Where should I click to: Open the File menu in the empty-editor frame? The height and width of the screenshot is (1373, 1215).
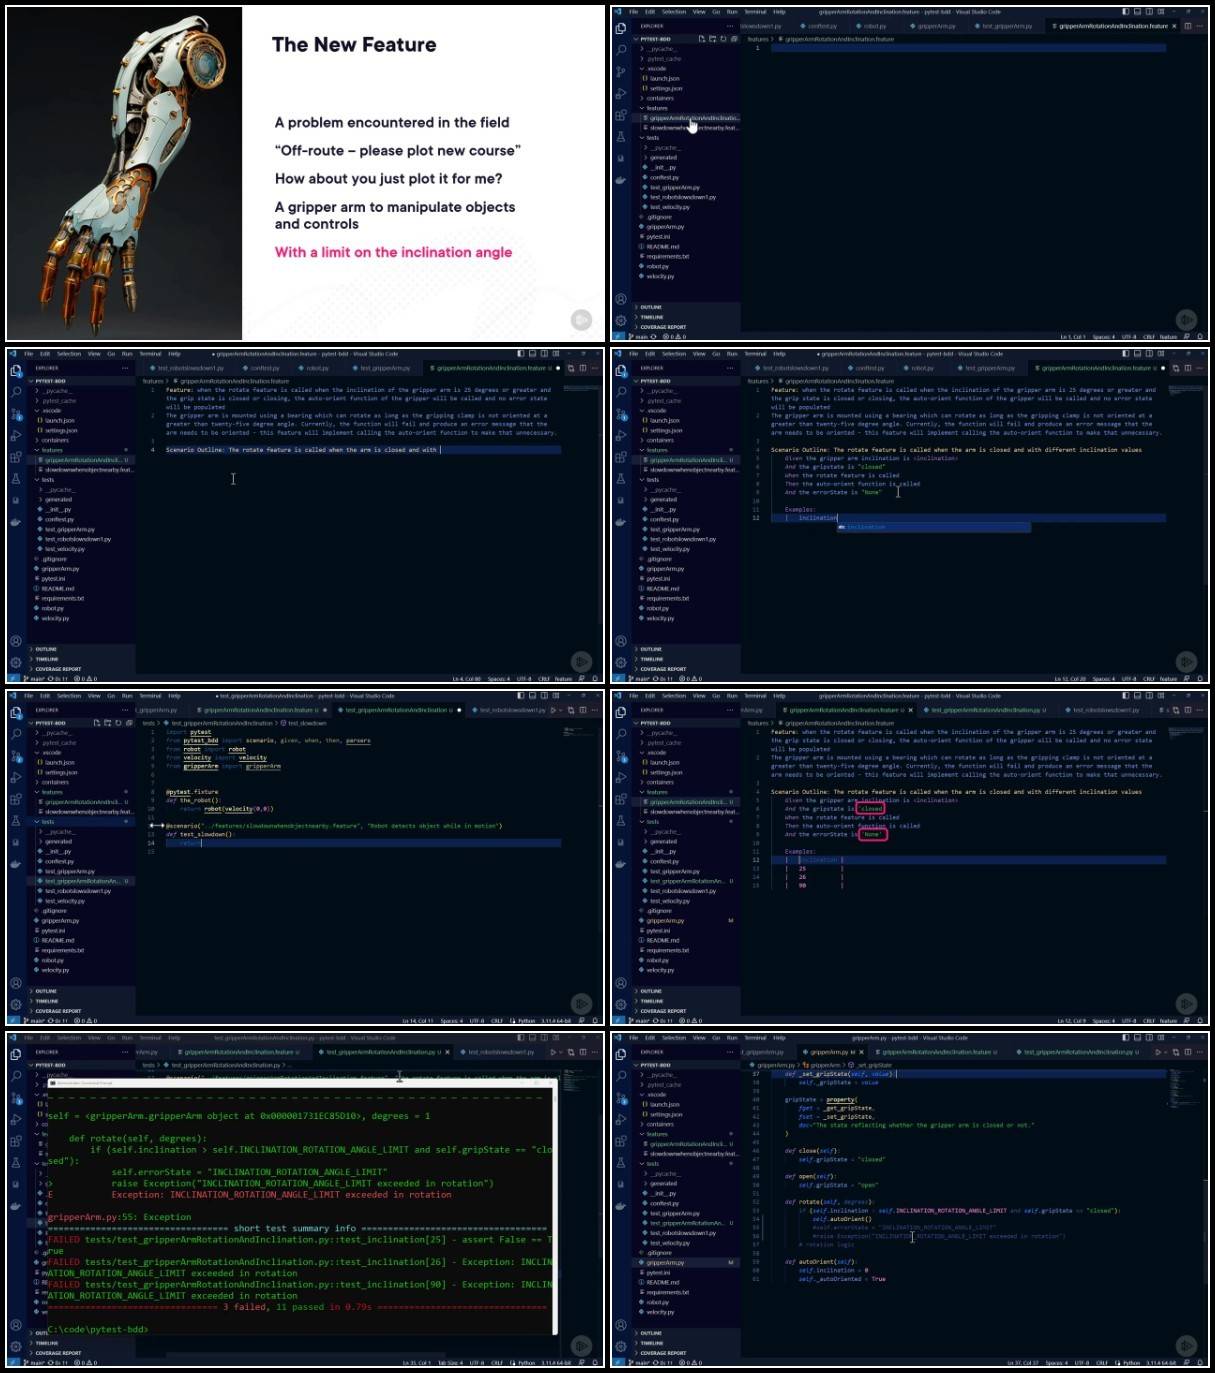click(x=634, y=12)
